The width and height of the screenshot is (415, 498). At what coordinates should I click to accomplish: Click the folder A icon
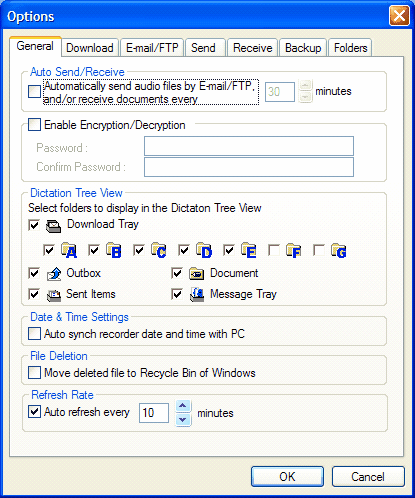tap(69, 250)
